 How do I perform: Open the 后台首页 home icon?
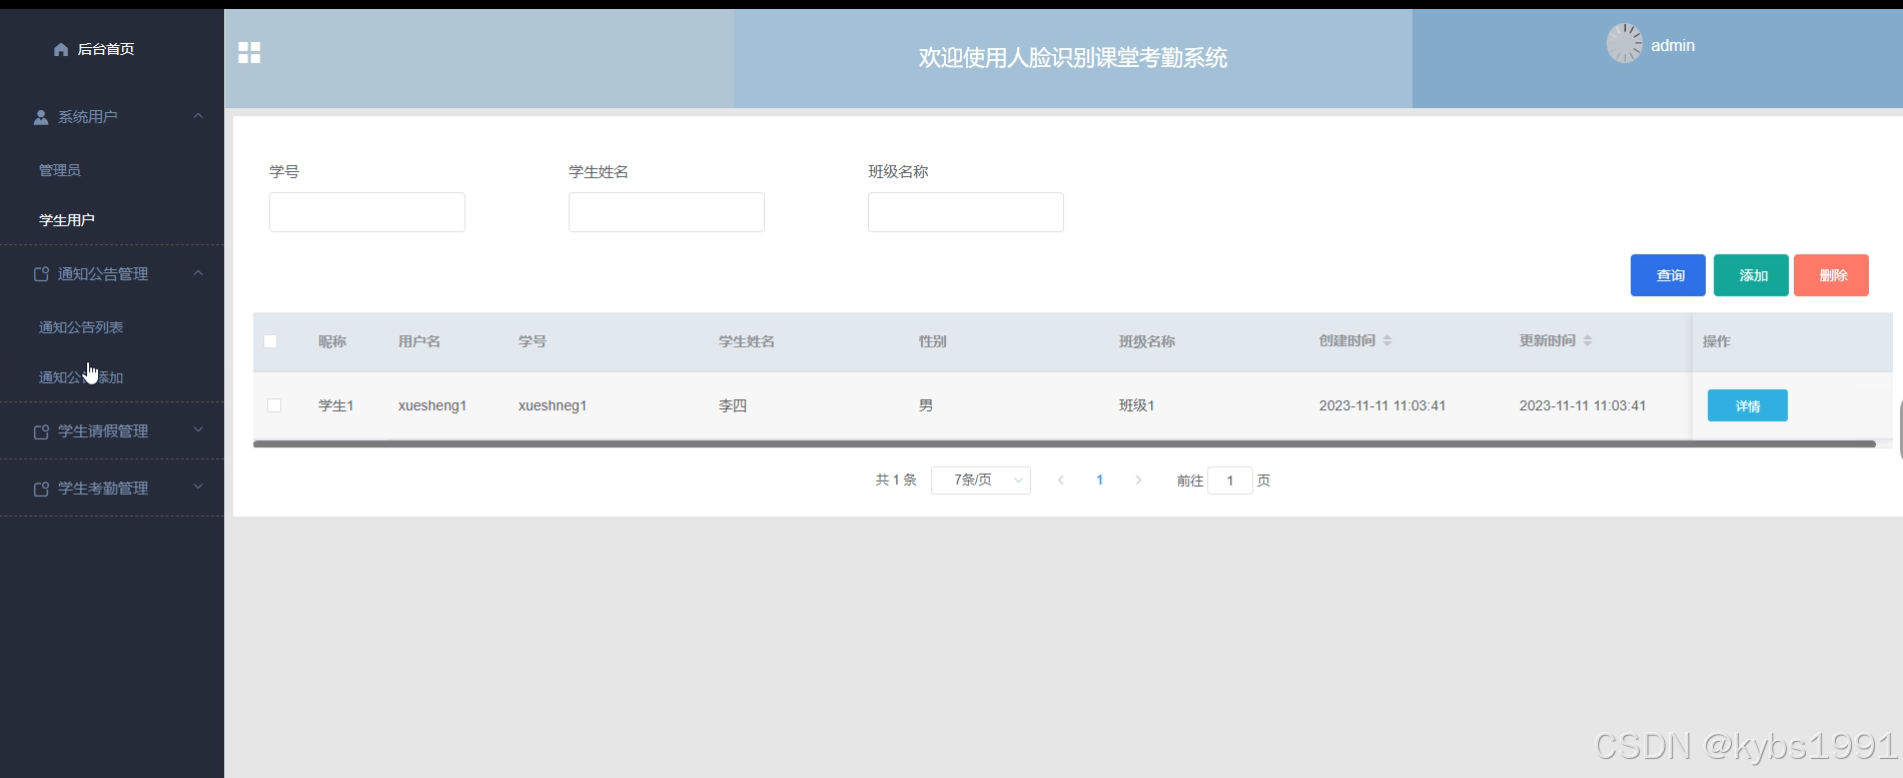pyautogui.click(x=61, y=49)
